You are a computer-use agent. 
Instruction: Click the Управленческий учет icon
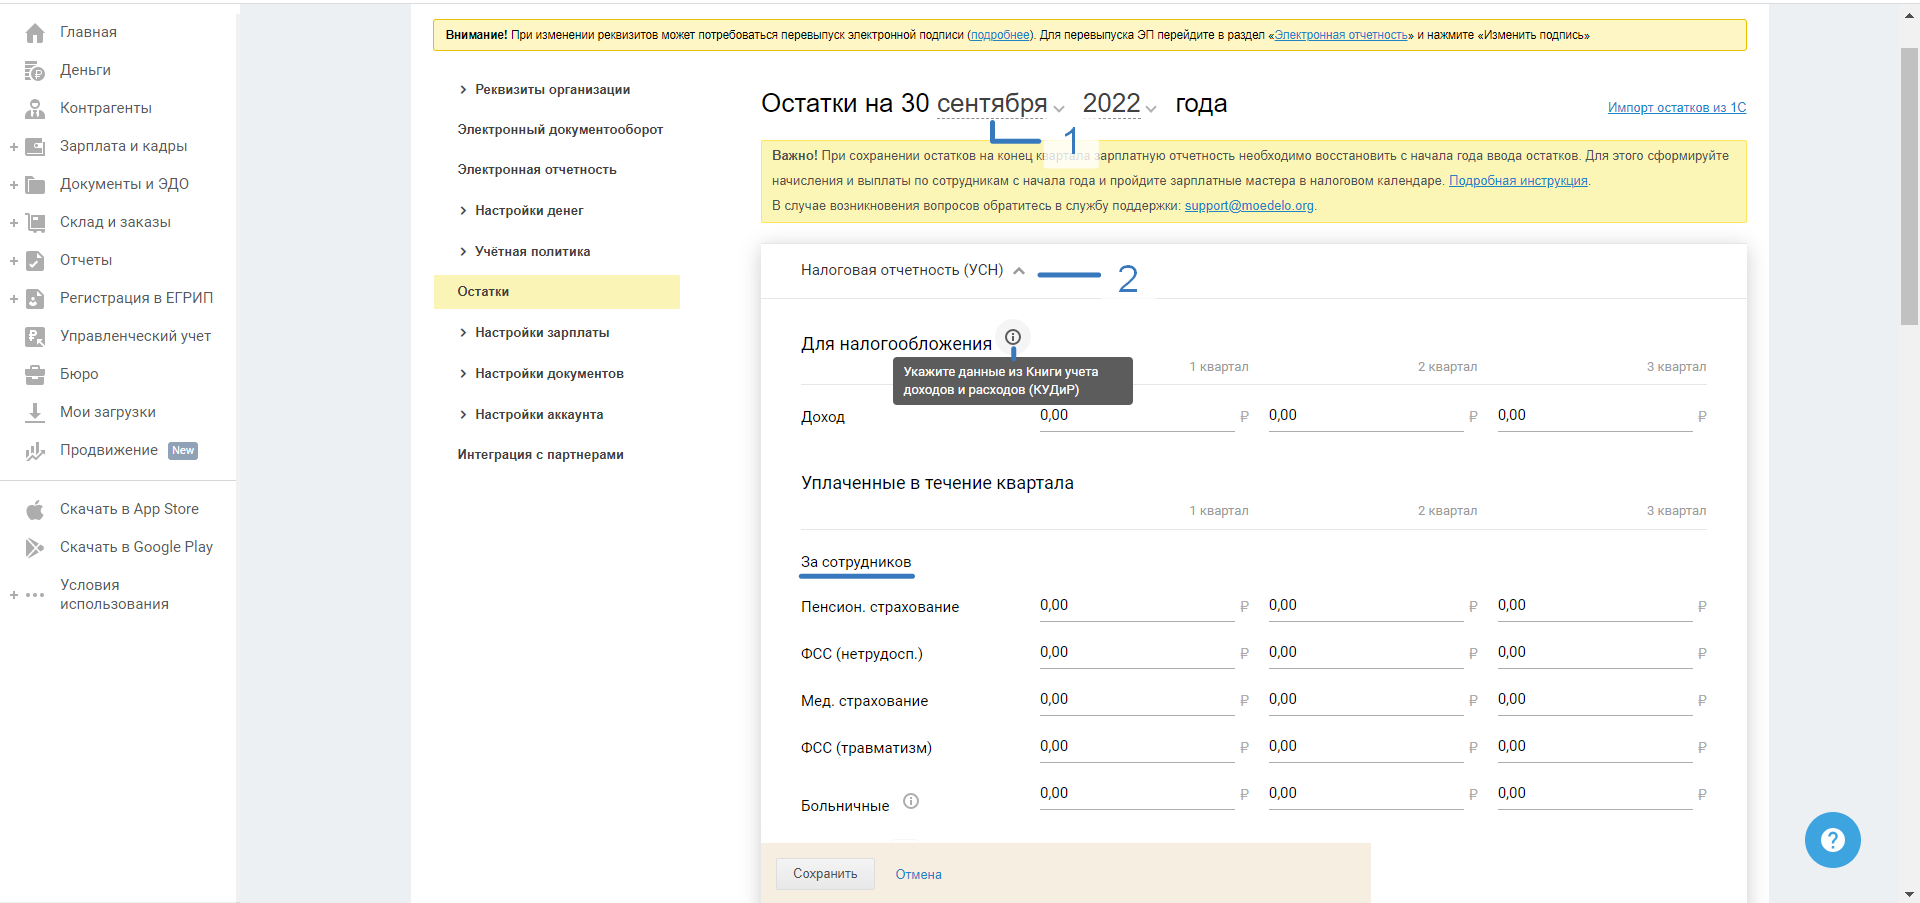click(35, 337)
